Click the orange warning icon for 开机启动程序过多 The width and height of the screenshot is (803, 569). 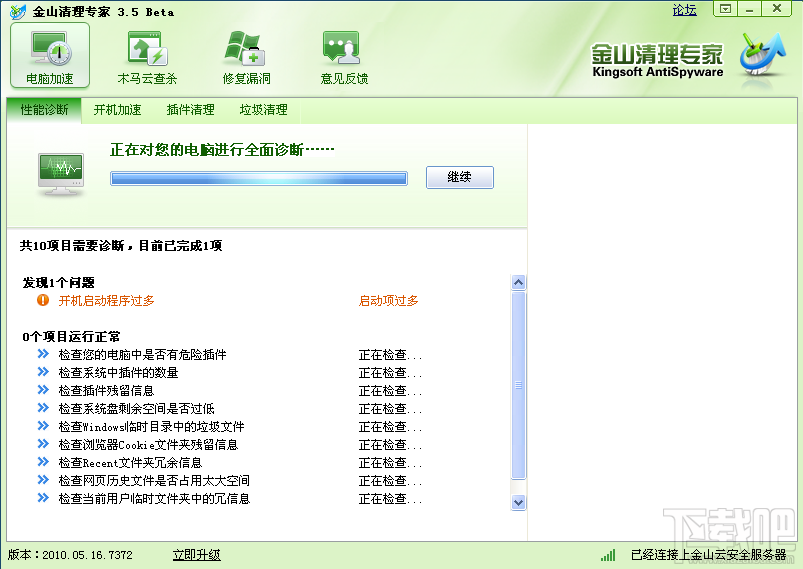[43, 300]
